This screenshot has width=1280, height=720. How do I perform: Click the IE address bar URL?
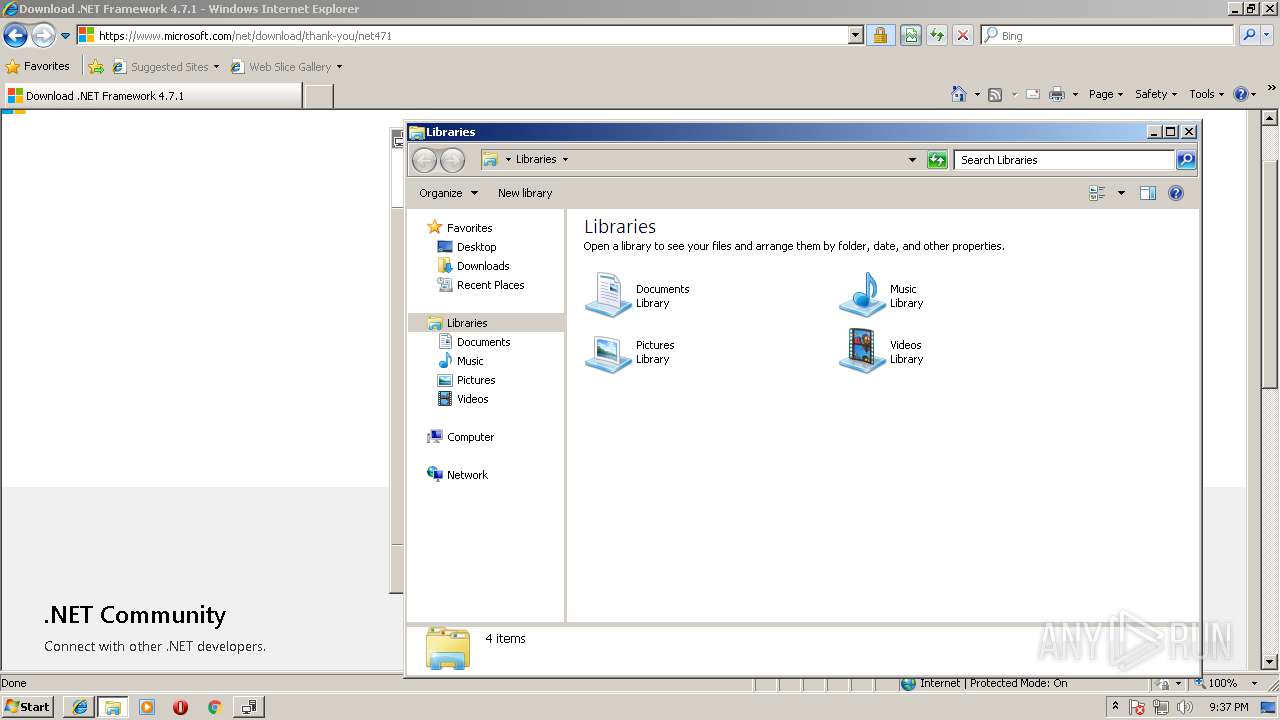click(462, 35)
